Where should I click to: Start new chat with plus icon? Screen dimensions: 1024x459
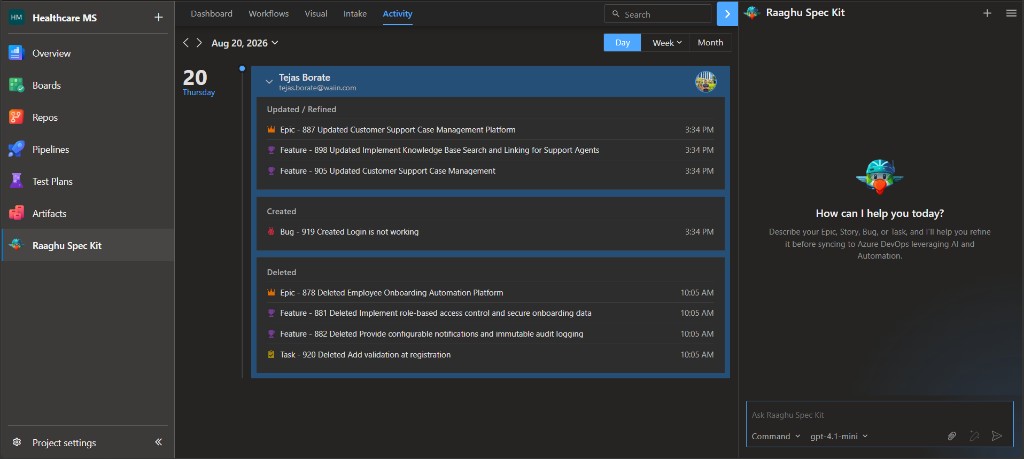point(987,13)
